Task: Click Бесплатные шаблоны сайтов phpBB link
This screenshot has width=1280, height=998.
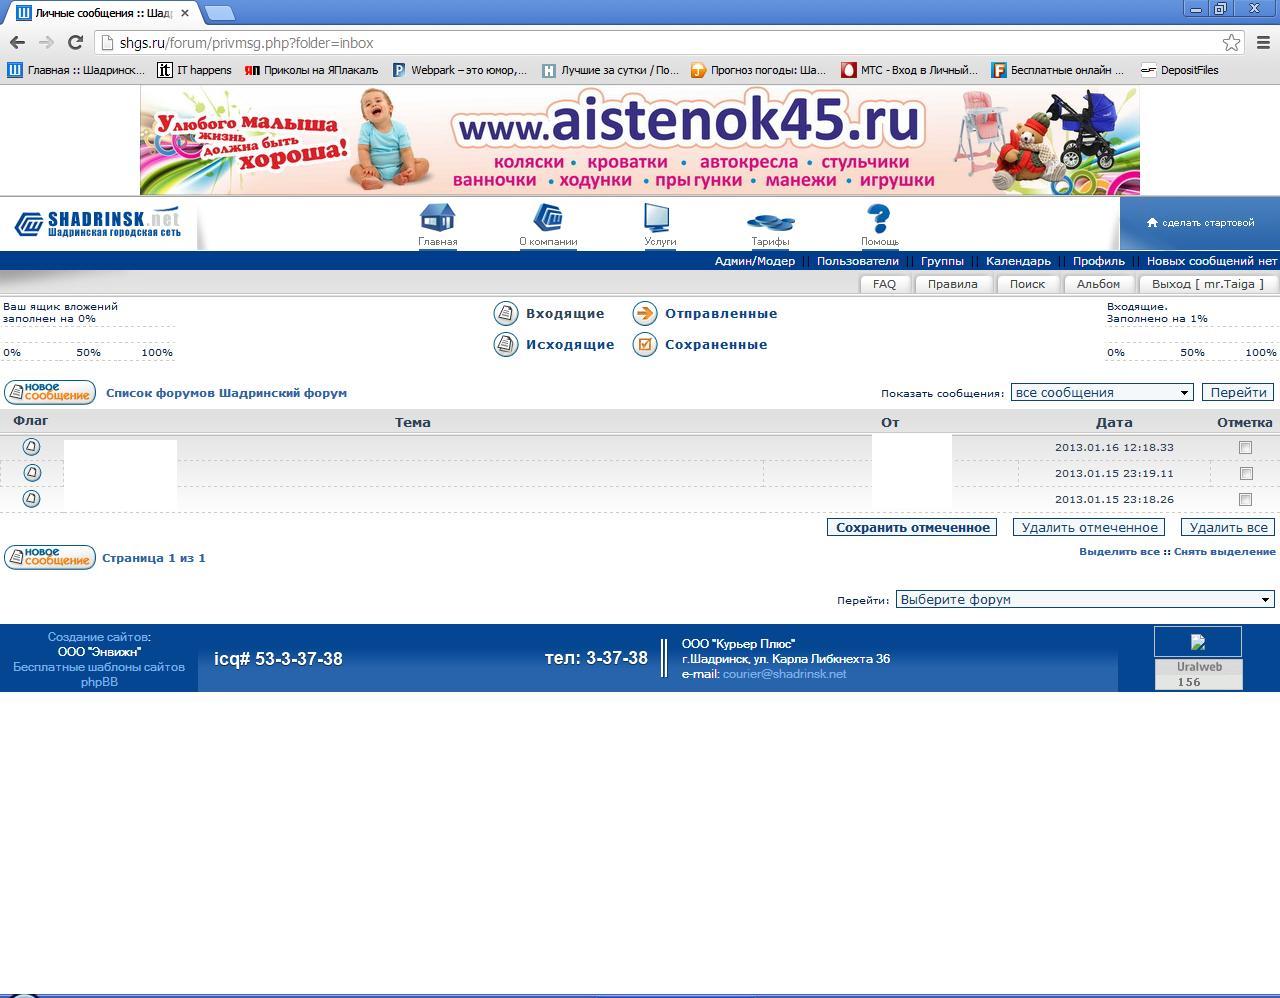Action: [x=99, y=674]
